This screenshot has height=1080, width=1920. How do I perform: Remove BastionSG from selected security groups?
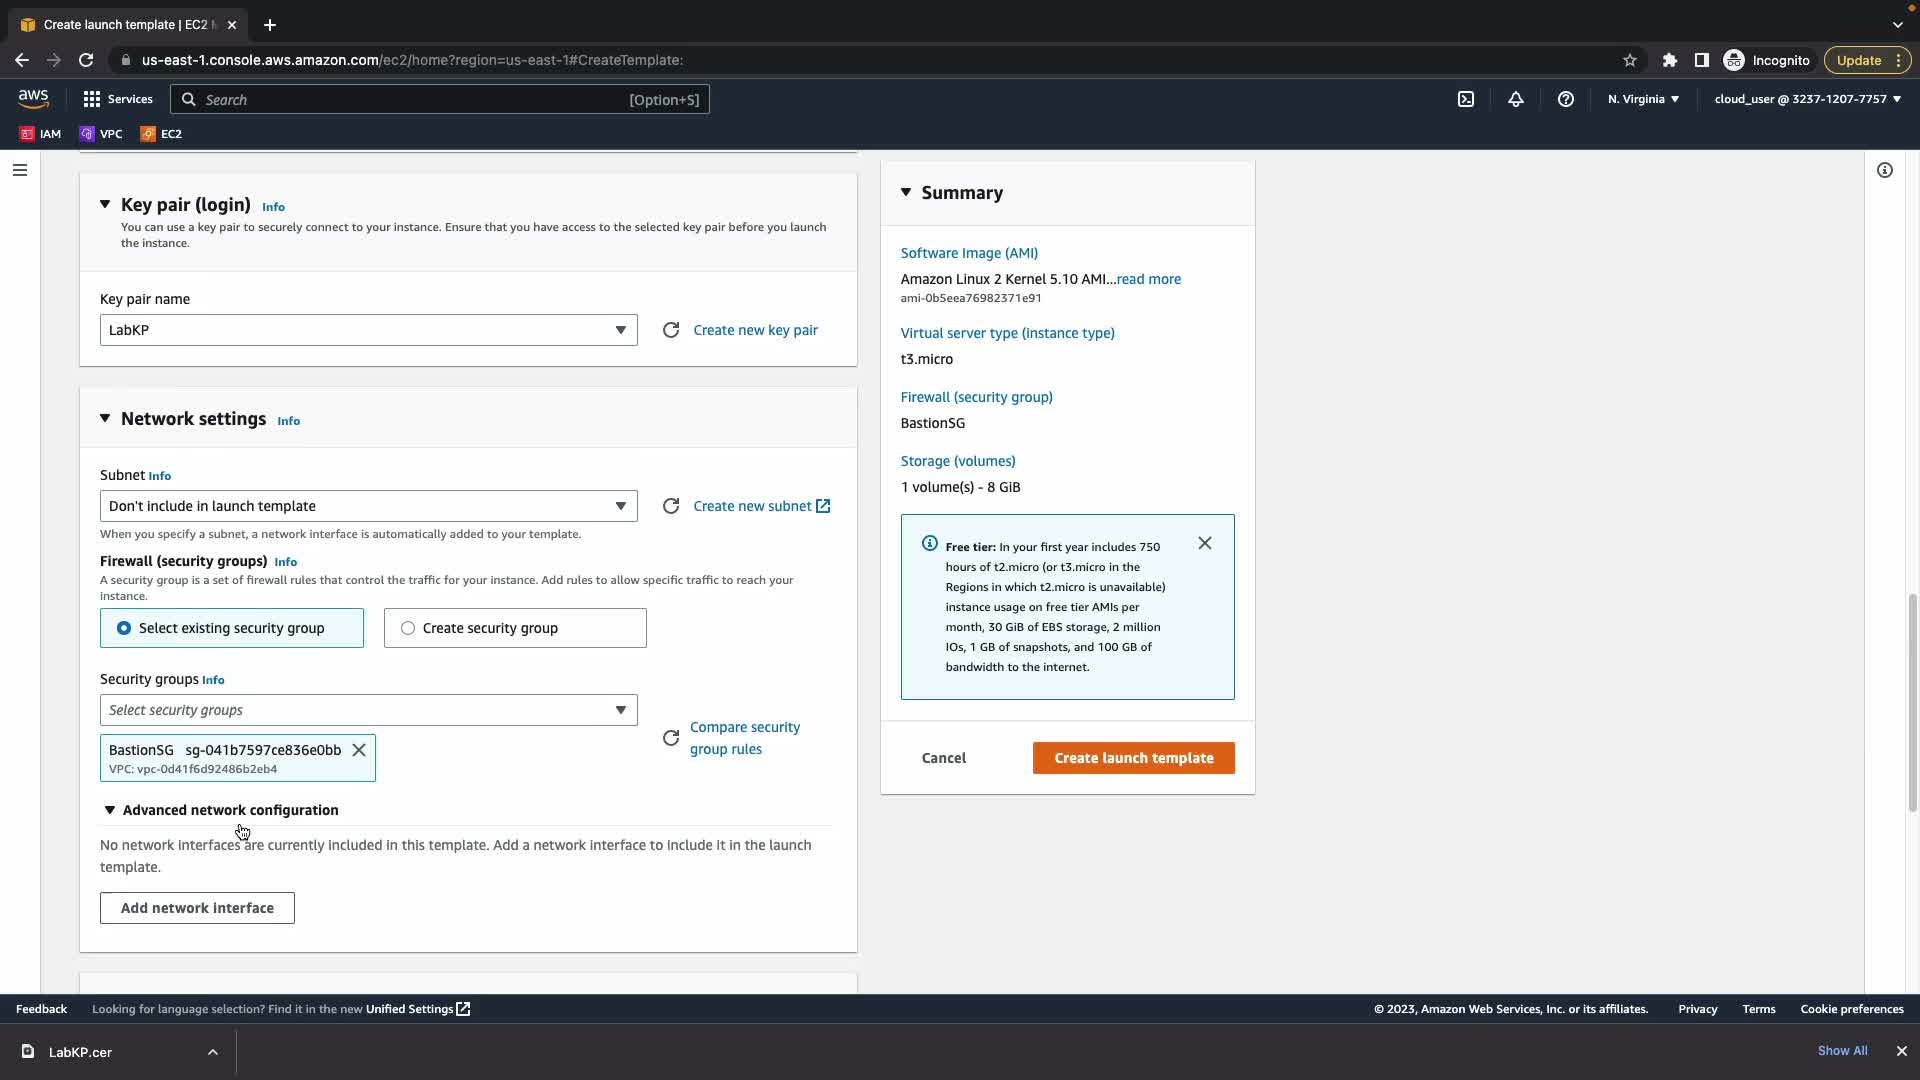pos(359,750)
